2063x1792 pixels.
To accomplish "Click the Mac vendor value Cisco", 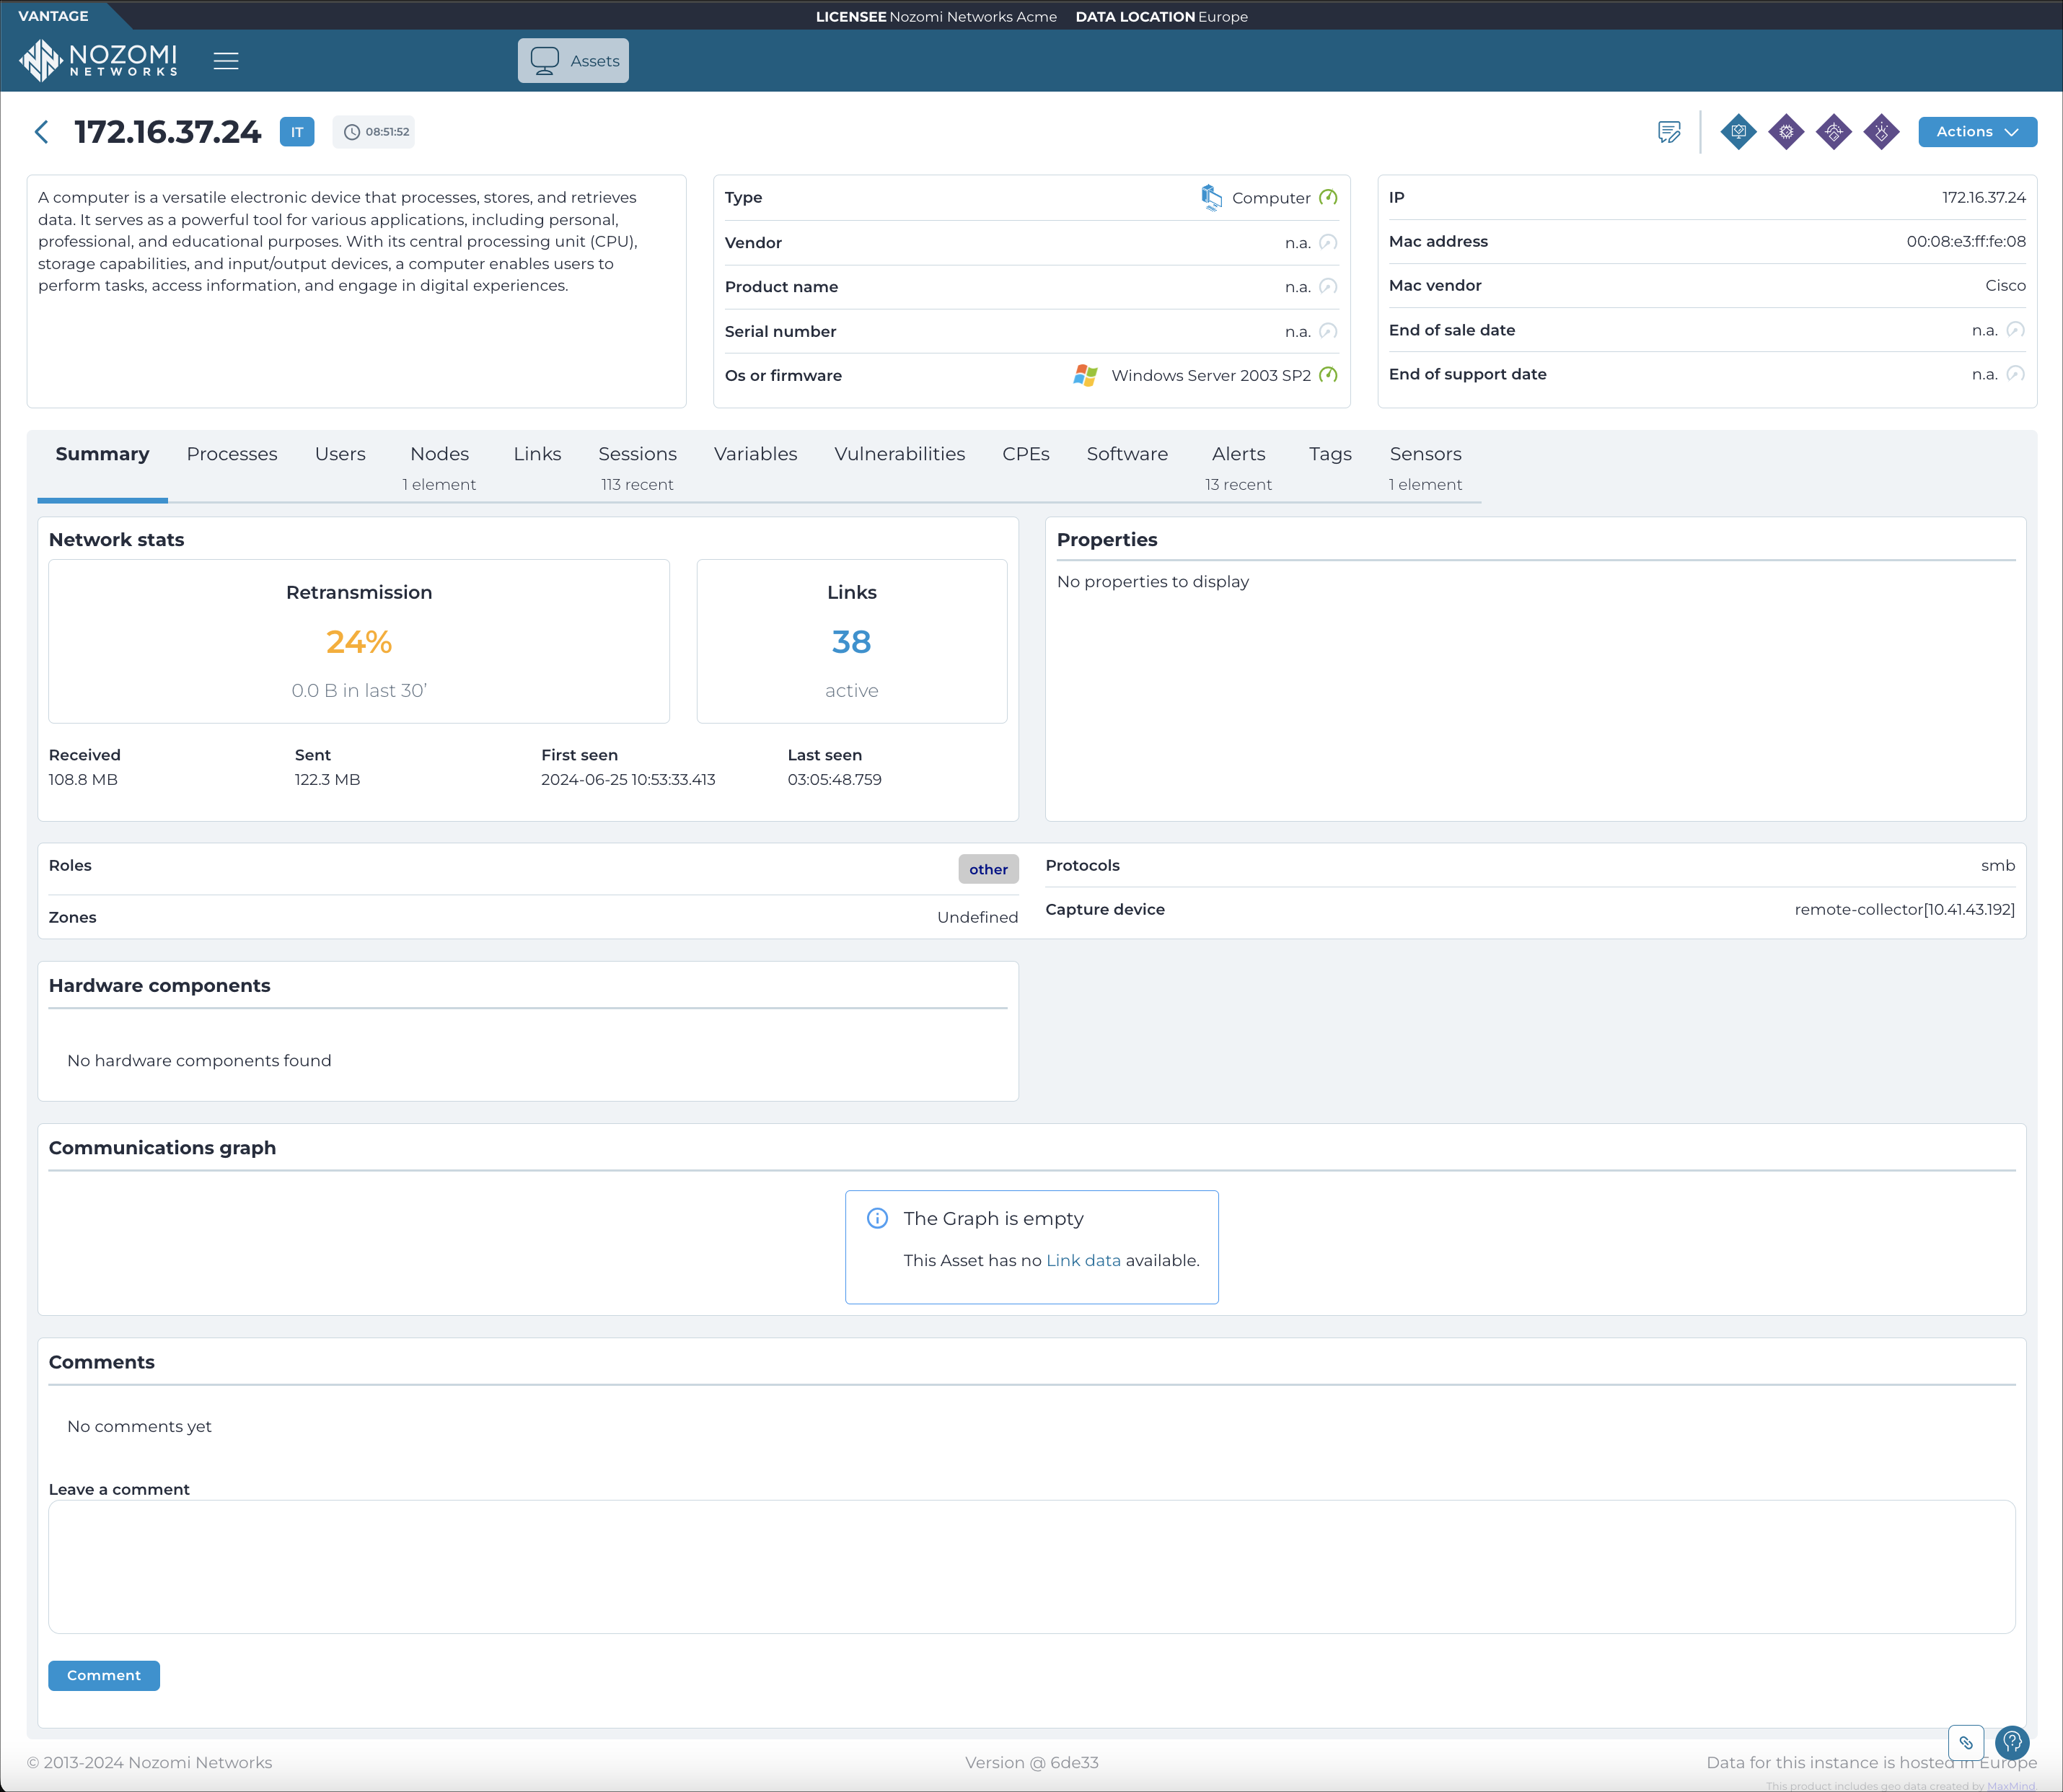I will click(x=2005, y=285).
